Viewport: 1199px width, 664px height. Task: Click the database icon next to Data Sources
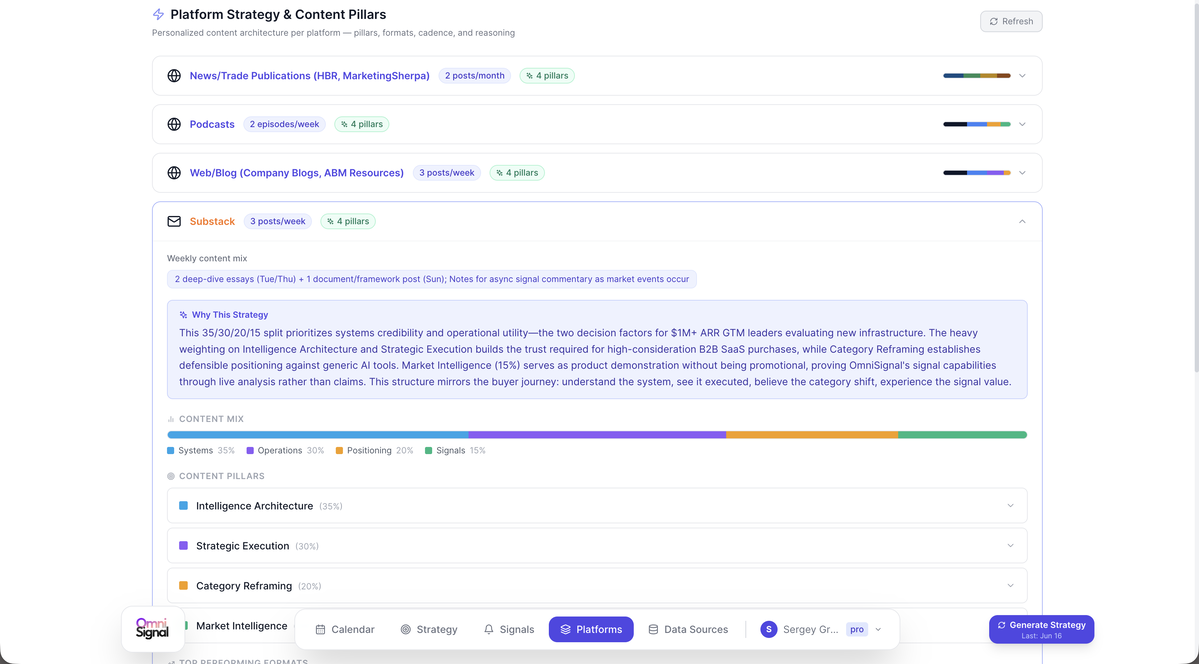(x=653, y=630)
